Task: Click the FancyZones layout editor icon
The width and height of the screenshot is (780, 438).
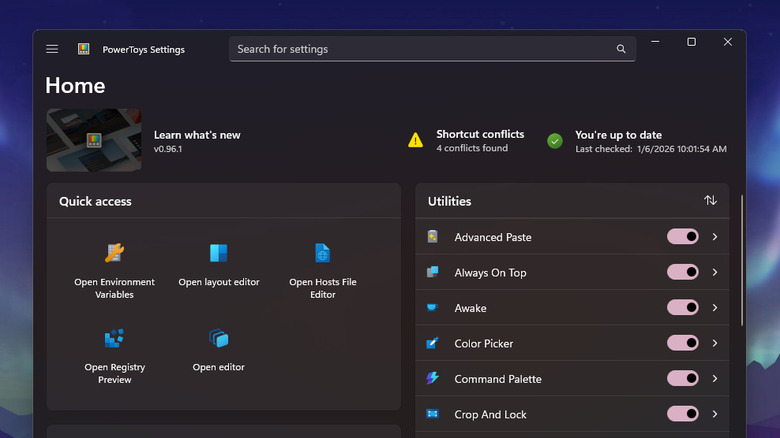Action: (x=218, y=253)
